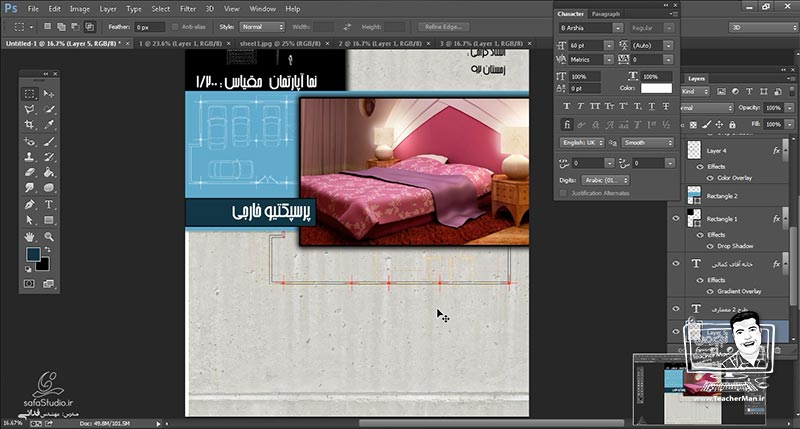Image resolution: width=800 pixels, height=429 pixels.
Task: Click the Feather input field
Action: click(x=150, y=27)
